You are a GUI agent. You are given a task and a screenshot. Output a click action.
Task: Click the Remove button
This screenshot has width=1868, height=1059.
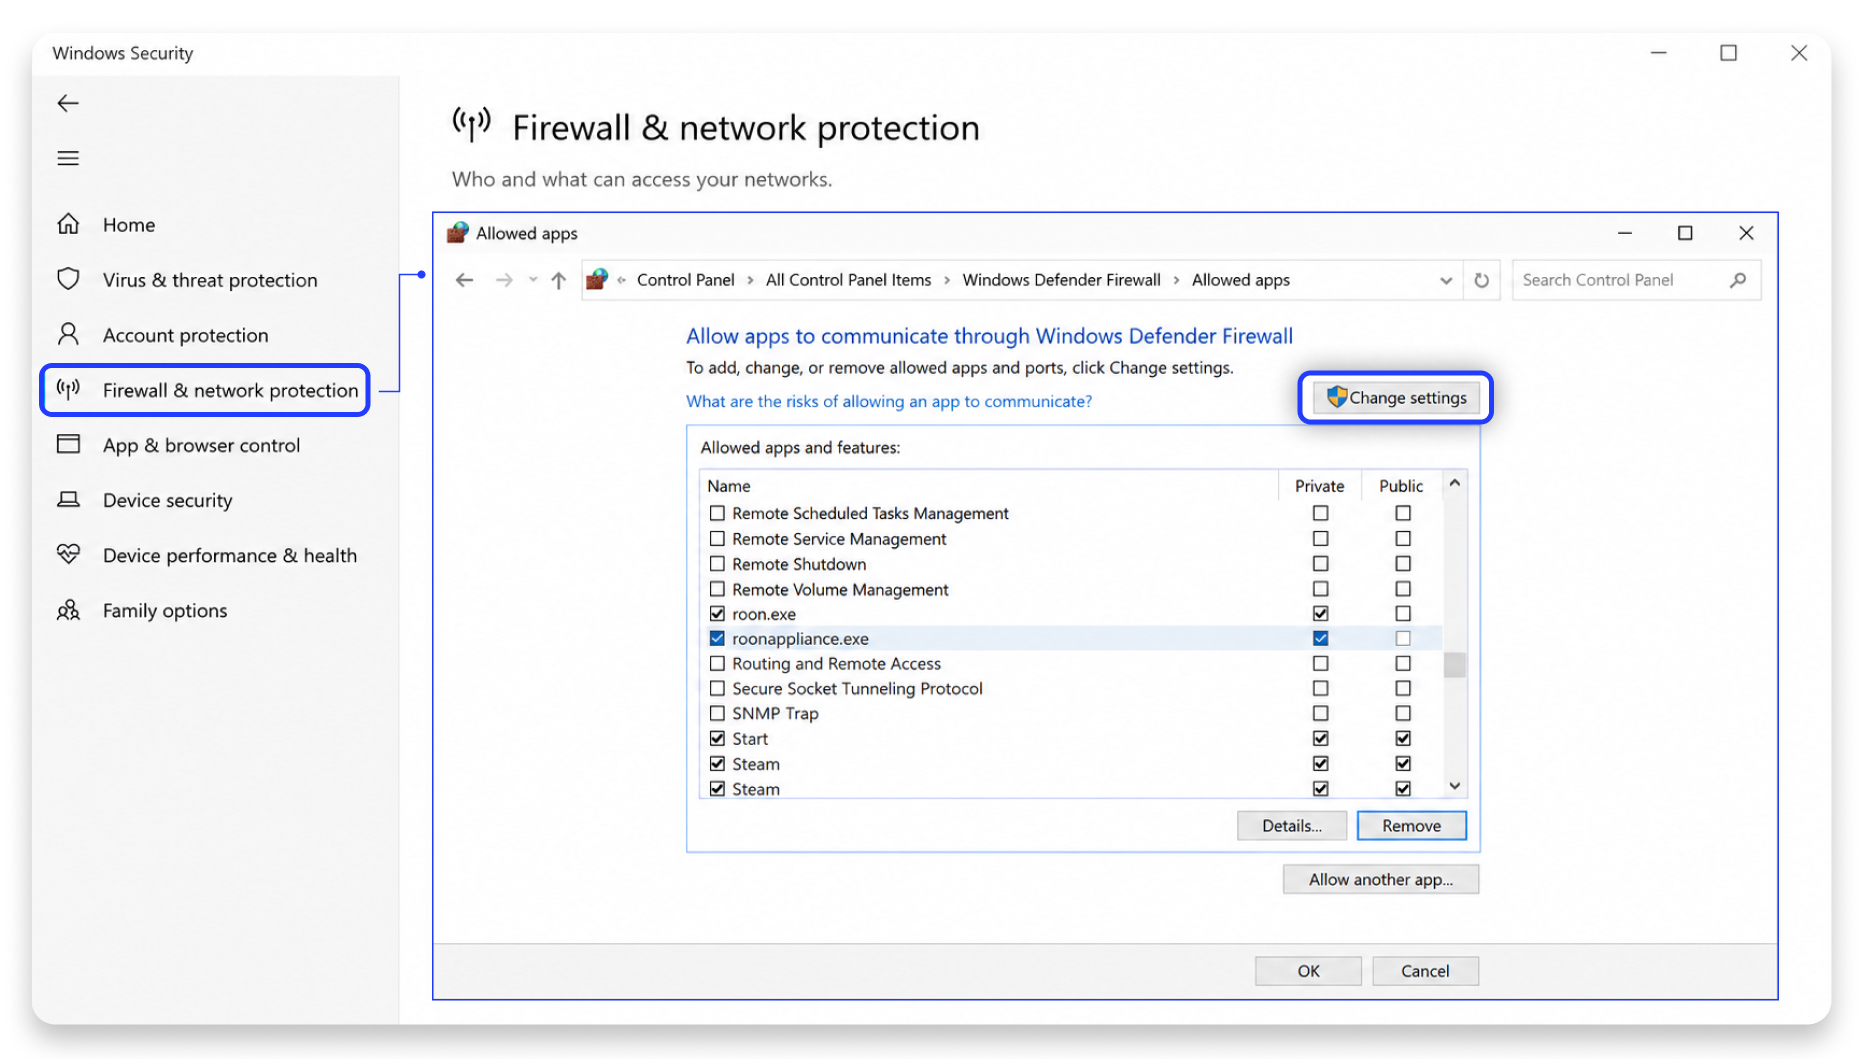tap(1411, 825)
